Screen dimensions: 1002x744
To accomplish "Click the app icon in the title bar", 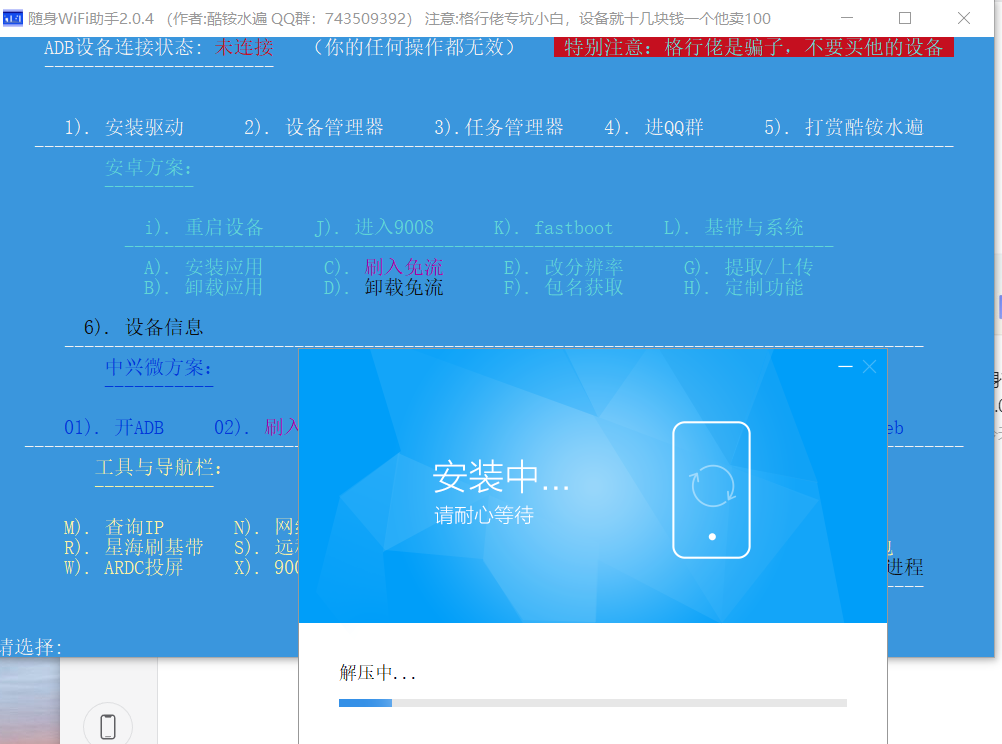I will point(14,18).
